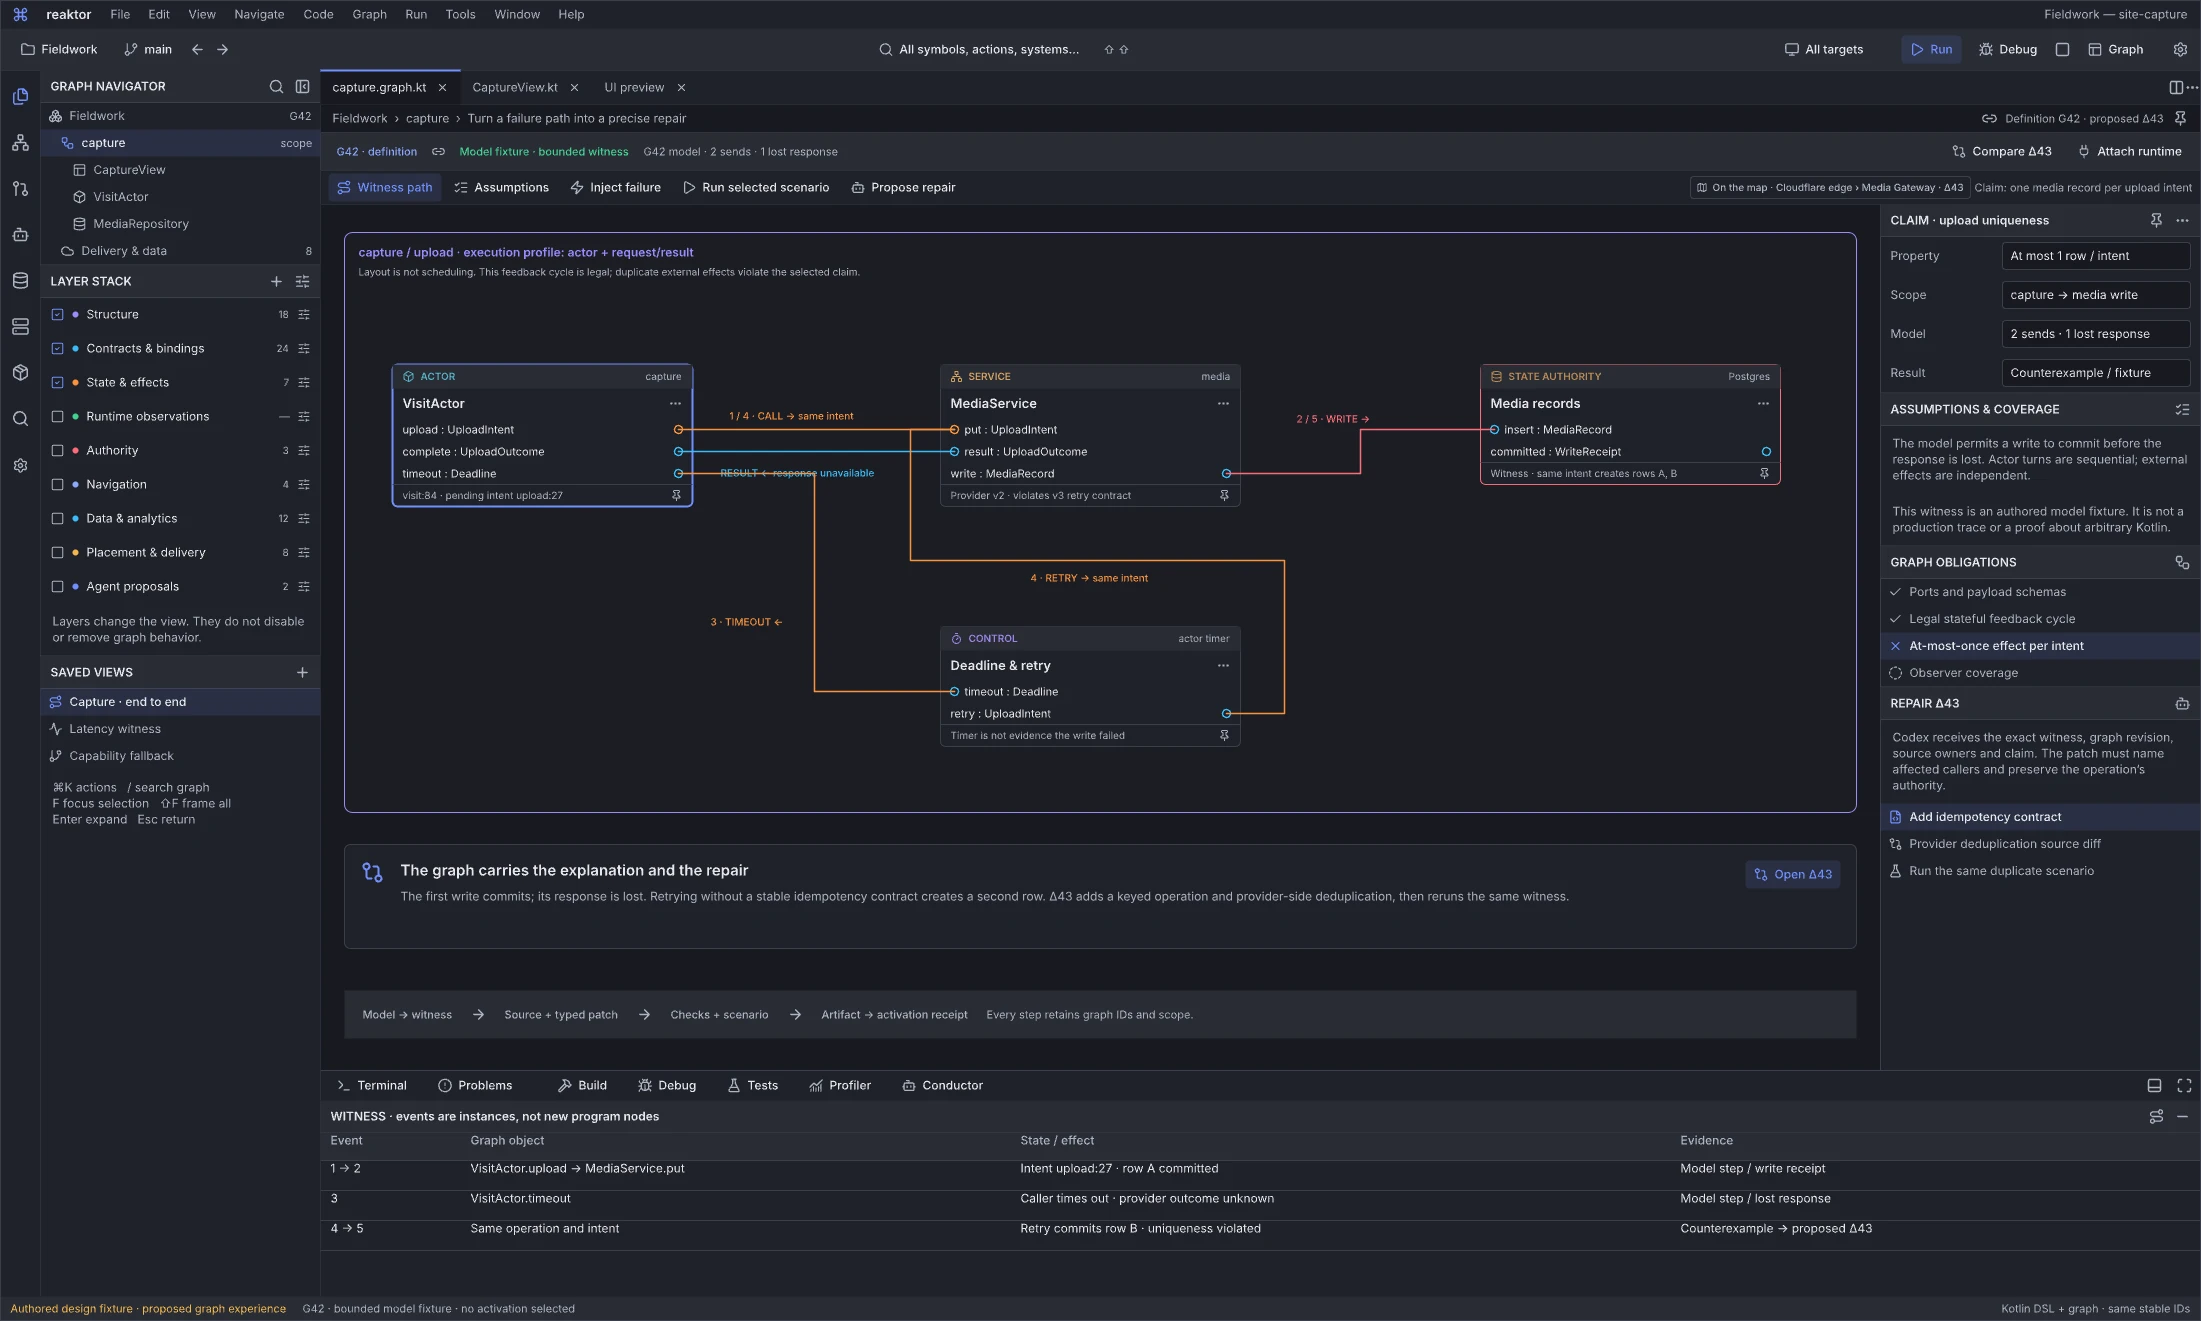
Task: Click Propose repair
Action: click(903, 188)
